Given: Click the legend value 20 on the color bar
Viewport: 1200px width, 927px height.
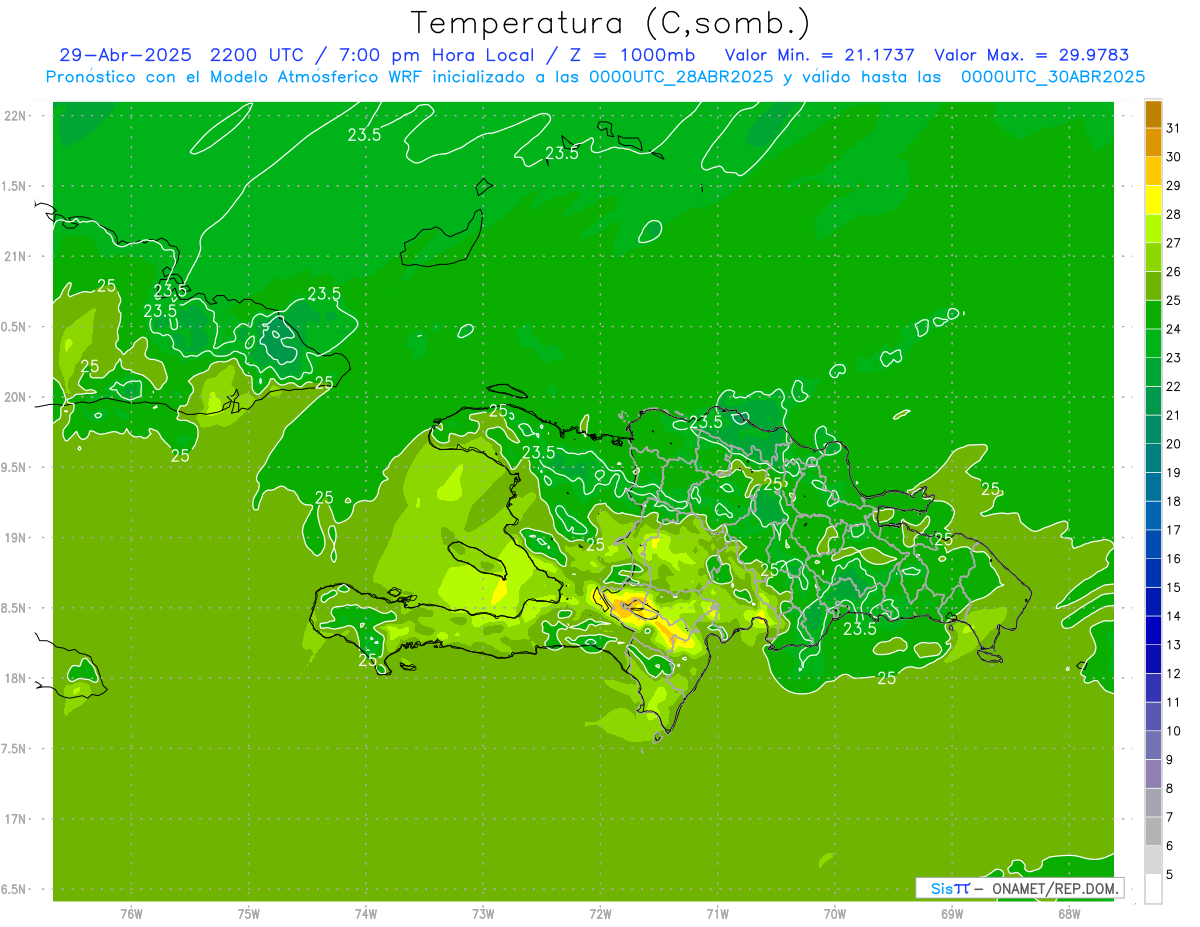Looking at the screenshot, I should click(1173, 444).
